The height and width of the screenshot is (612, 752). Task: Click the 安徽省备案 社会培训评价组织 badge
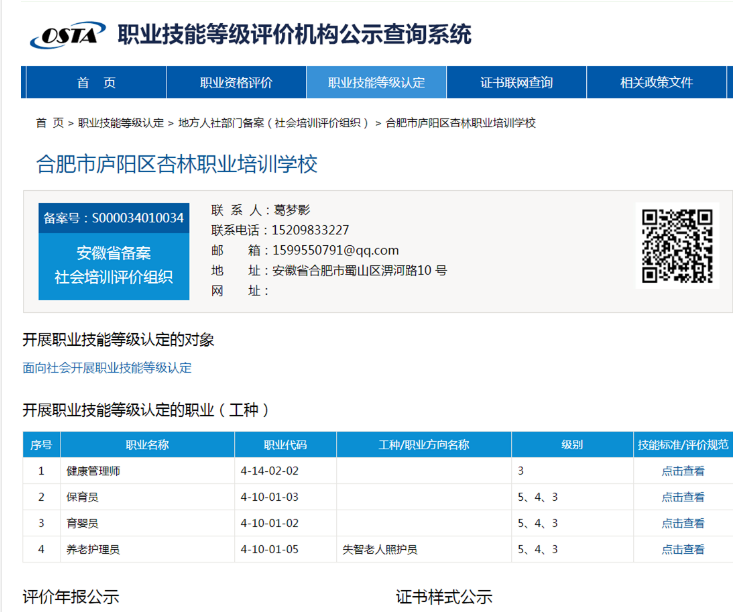tap(114, 266)
